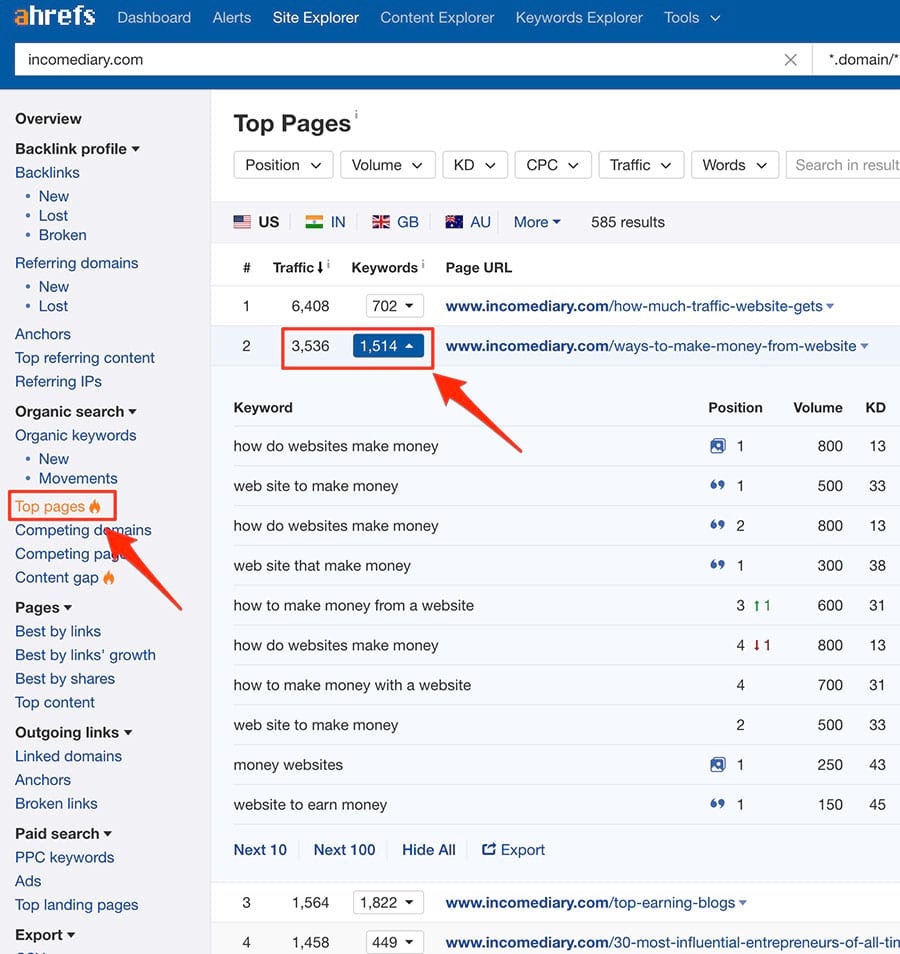Click image pack icon for 'money websites'

pyautogui.click(x=717, y=765)
